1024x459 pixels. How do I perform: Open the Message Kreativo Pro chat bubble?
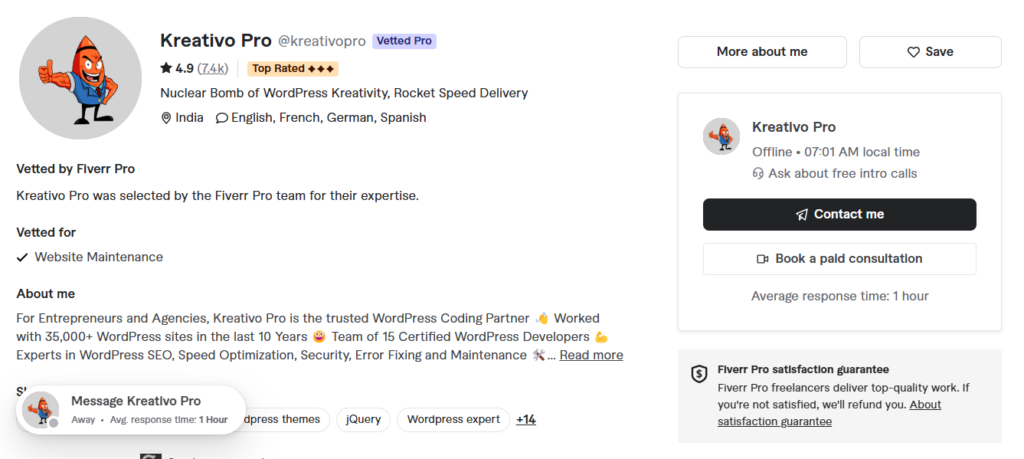pyautogui.click(x=131, y=410)
